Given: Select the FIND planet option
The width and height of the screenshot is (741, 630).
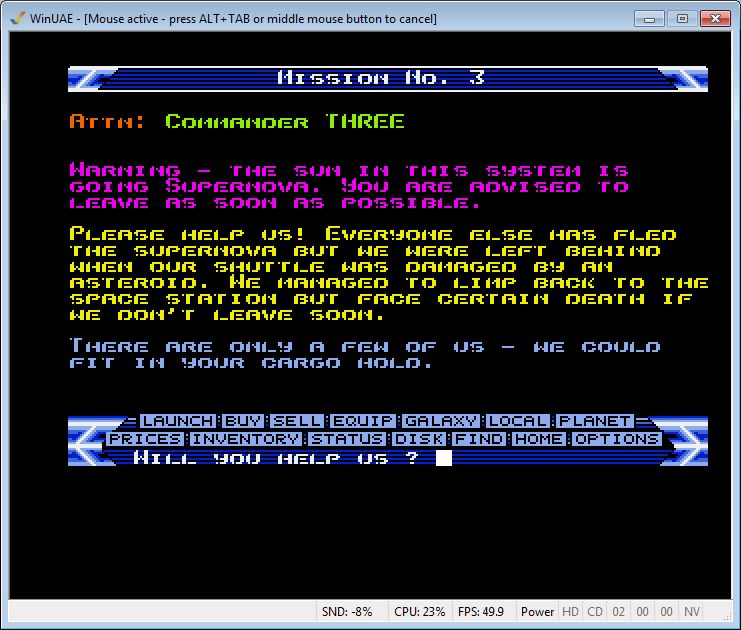Looking at the screenshot, I should (479, 439).
